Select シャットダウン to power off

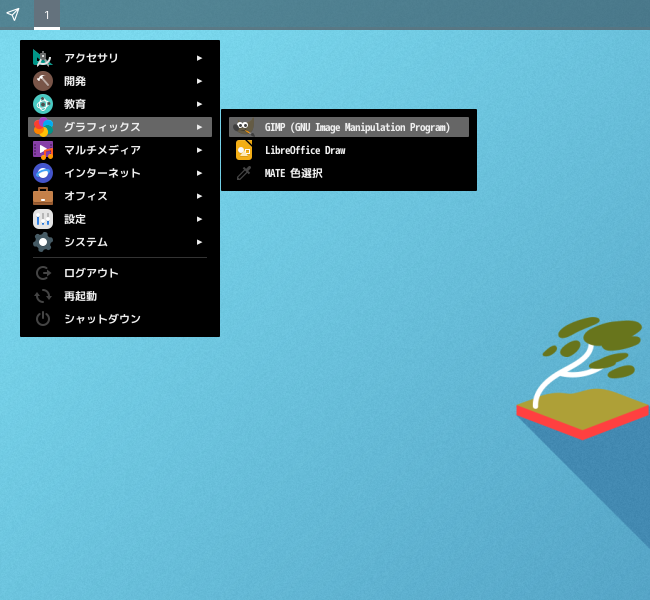(x=102, y=319)
